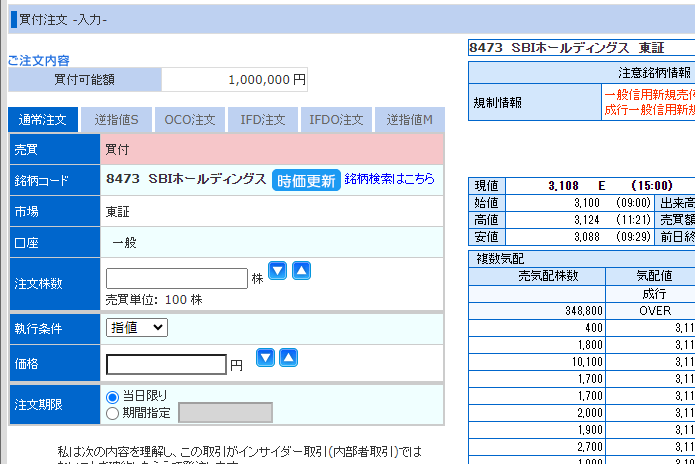Click the (15:00) timestamp in the 現値 row

point(652,186)
